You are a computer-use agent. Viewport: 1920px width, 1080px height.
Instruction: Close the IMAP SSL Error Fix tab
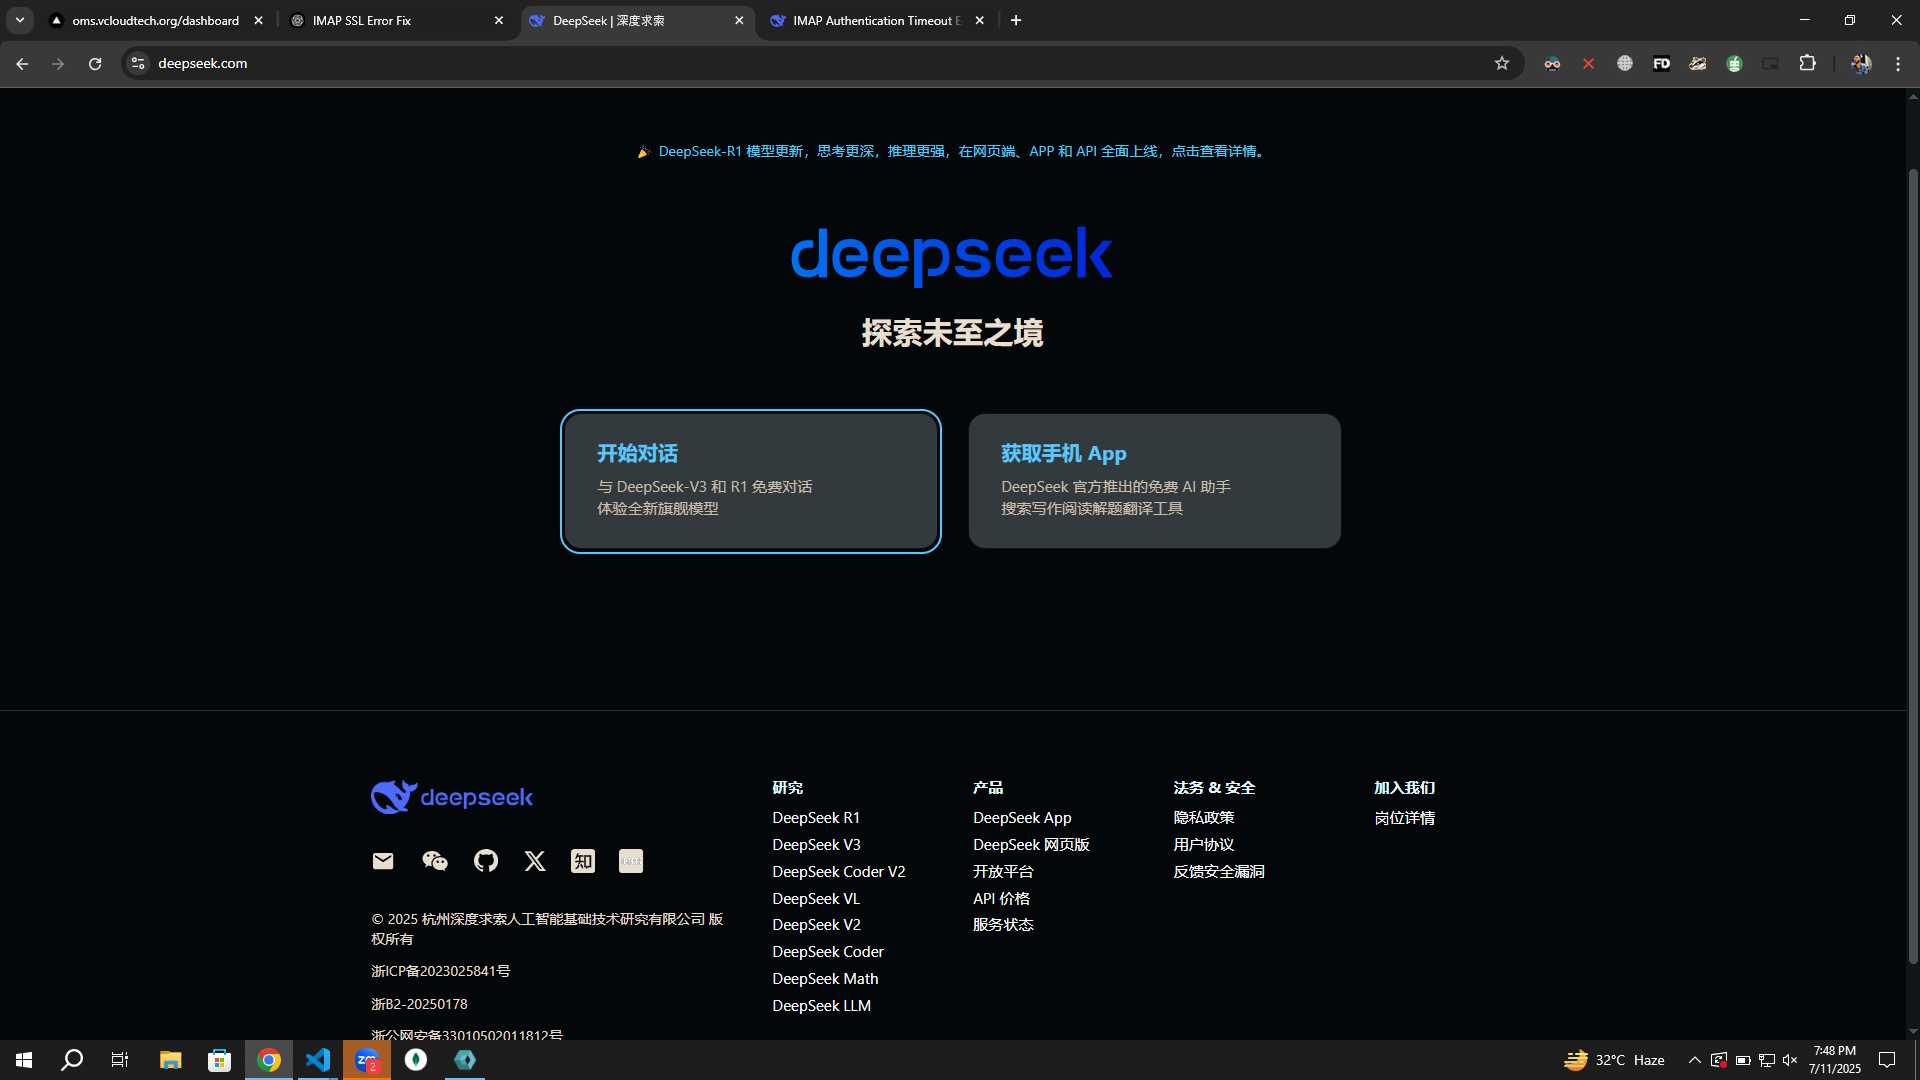499,20
